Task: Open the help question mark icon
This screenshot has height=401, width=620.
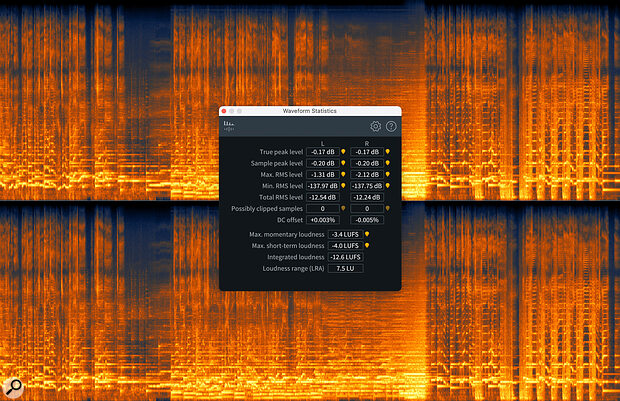Action: click(391, 127)
